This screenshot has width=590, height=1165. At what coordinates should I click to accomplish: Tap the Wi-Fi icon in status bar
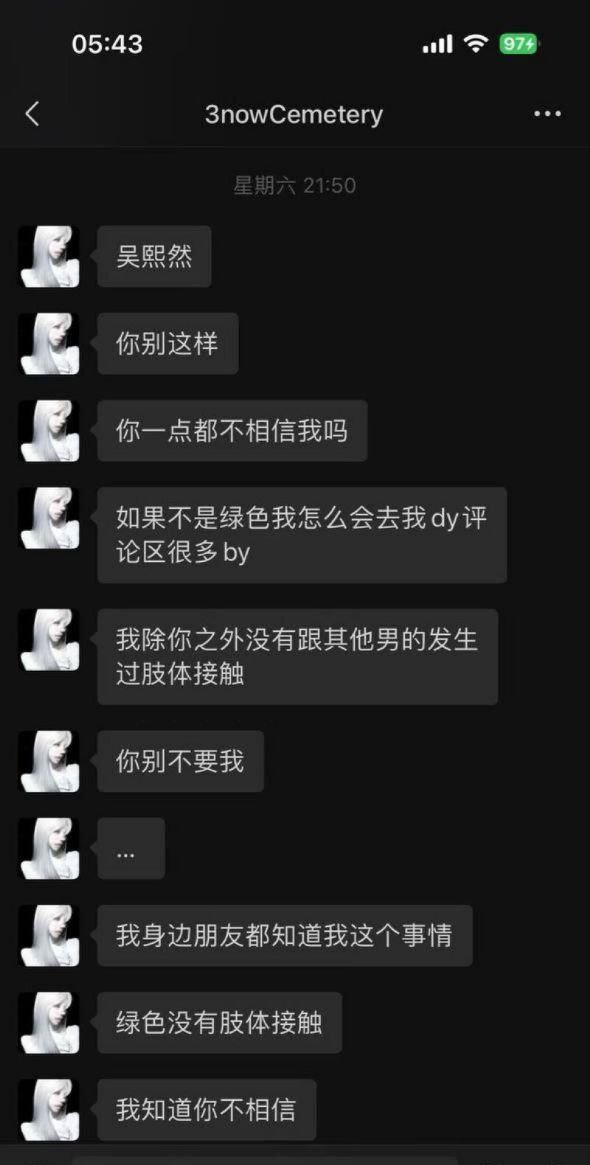(475, 44)
